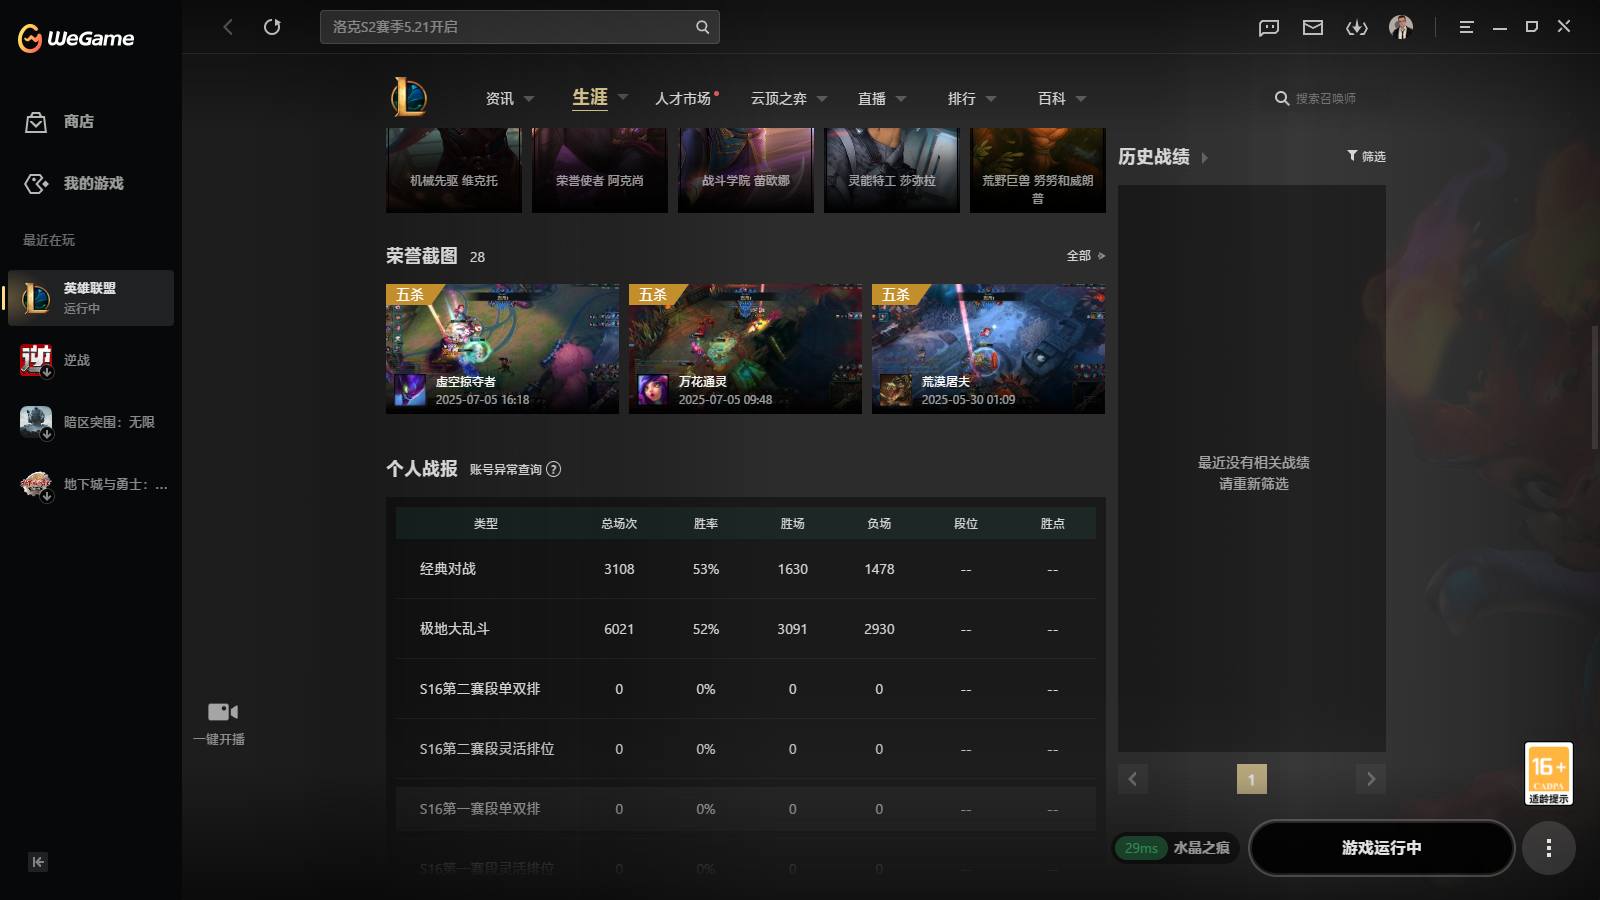Go to previous match history page
Screen dimensions: 1600x900
point(1133,779)
